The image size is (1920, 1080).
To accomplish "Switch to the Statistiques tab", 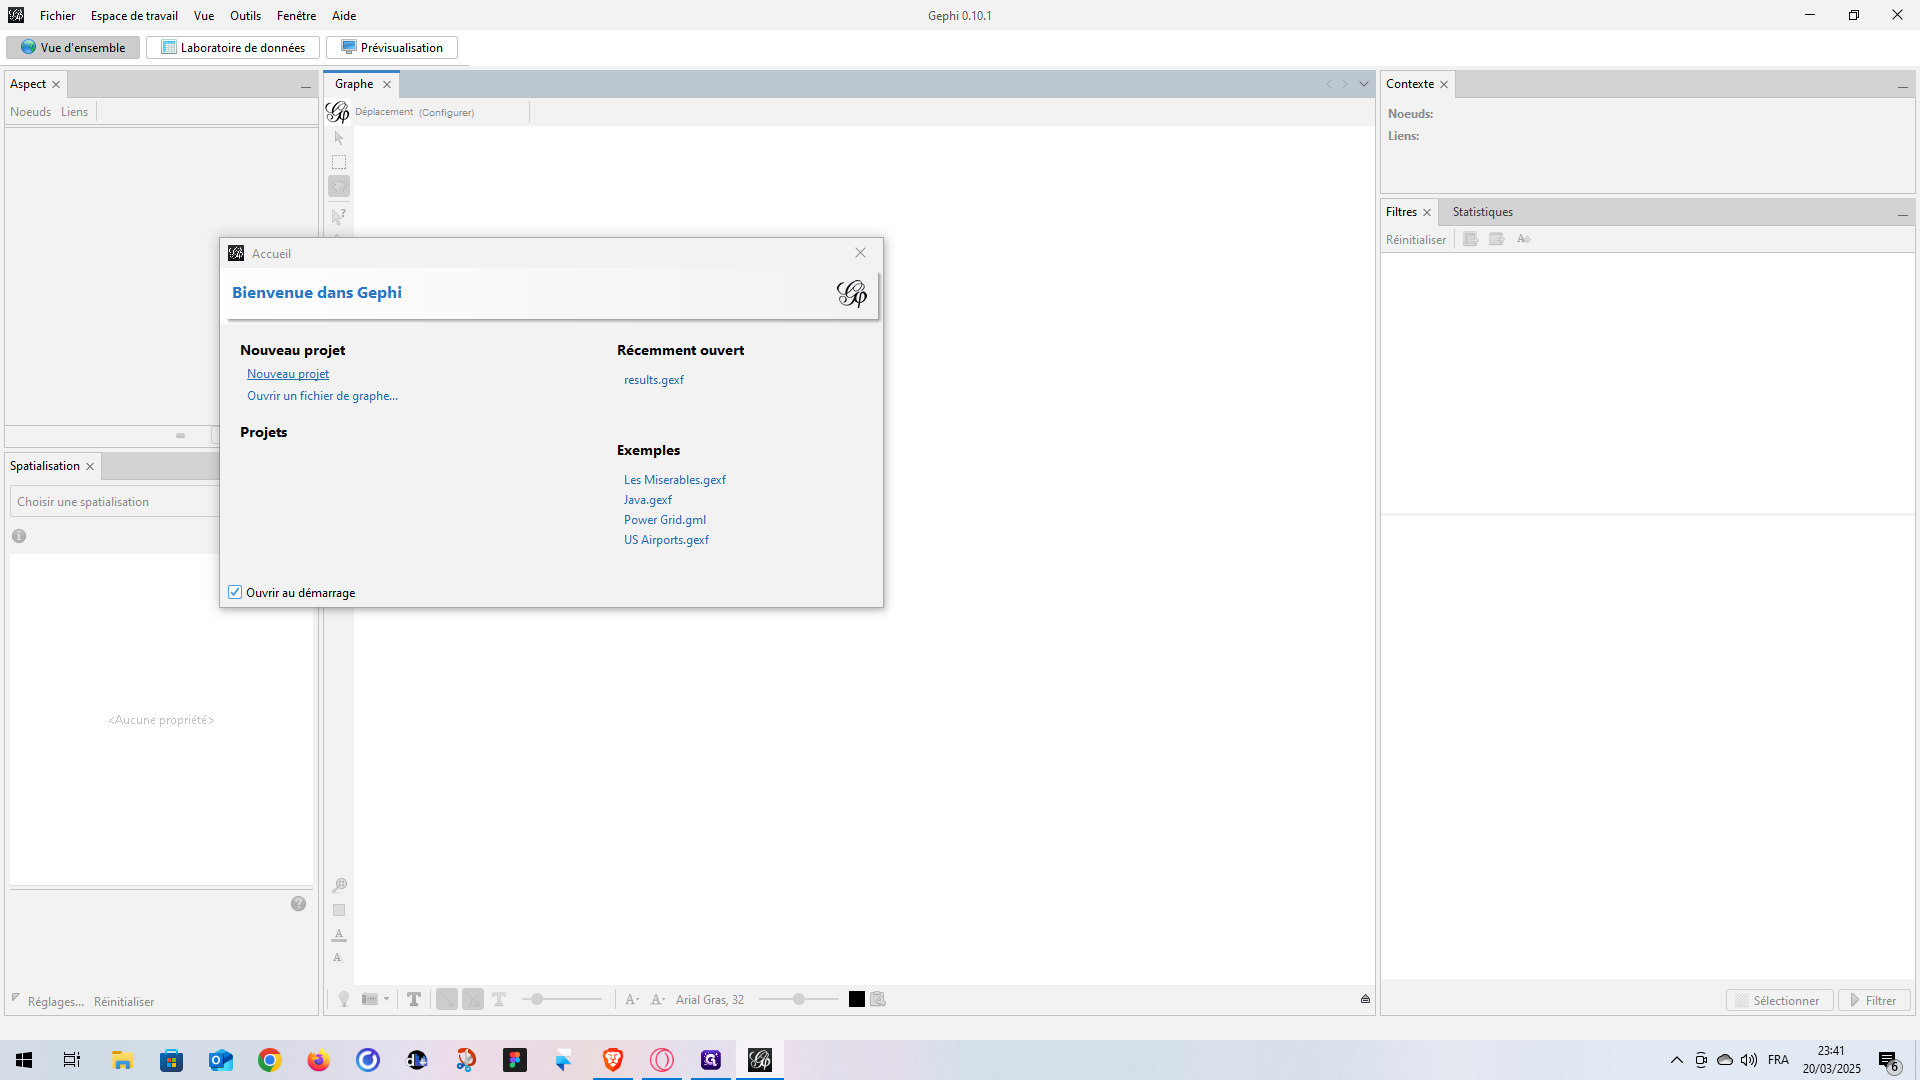I will point(1482,212).
